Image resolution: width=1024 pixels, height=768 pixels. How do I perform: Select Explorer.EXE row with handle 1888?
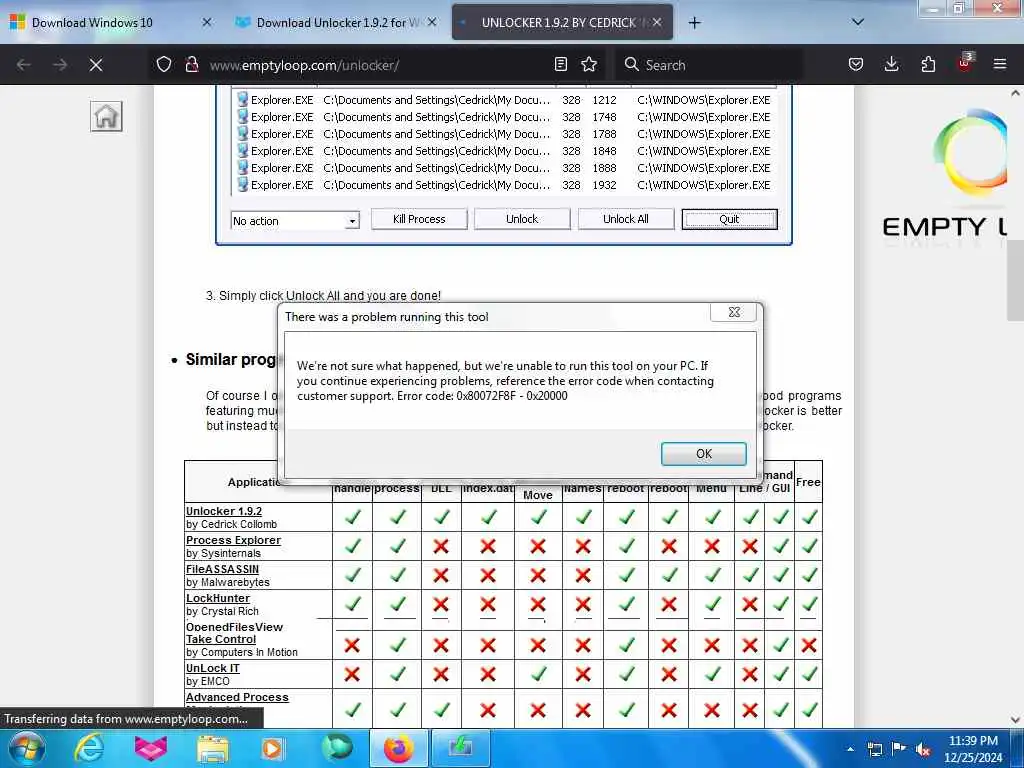(x=504, y=168)
